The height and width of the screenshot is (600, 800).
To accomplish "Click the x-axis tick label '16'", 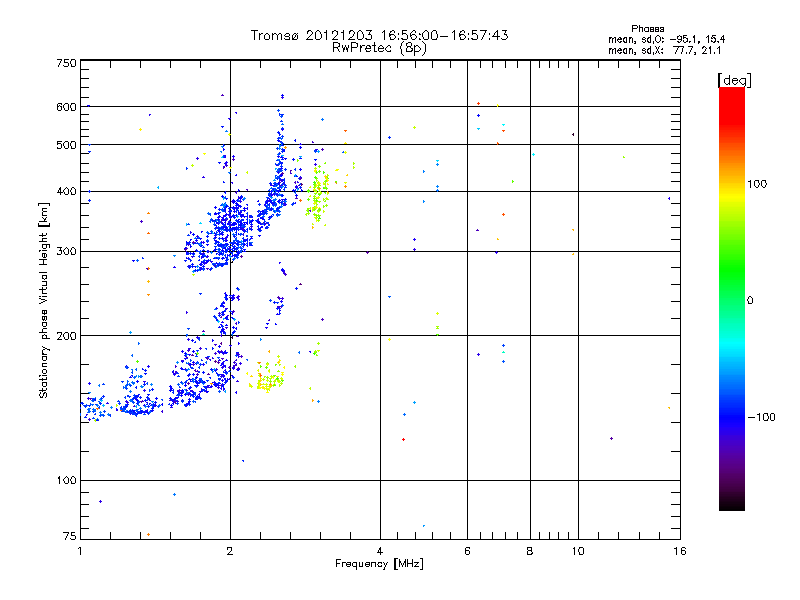I will point(680,551).
